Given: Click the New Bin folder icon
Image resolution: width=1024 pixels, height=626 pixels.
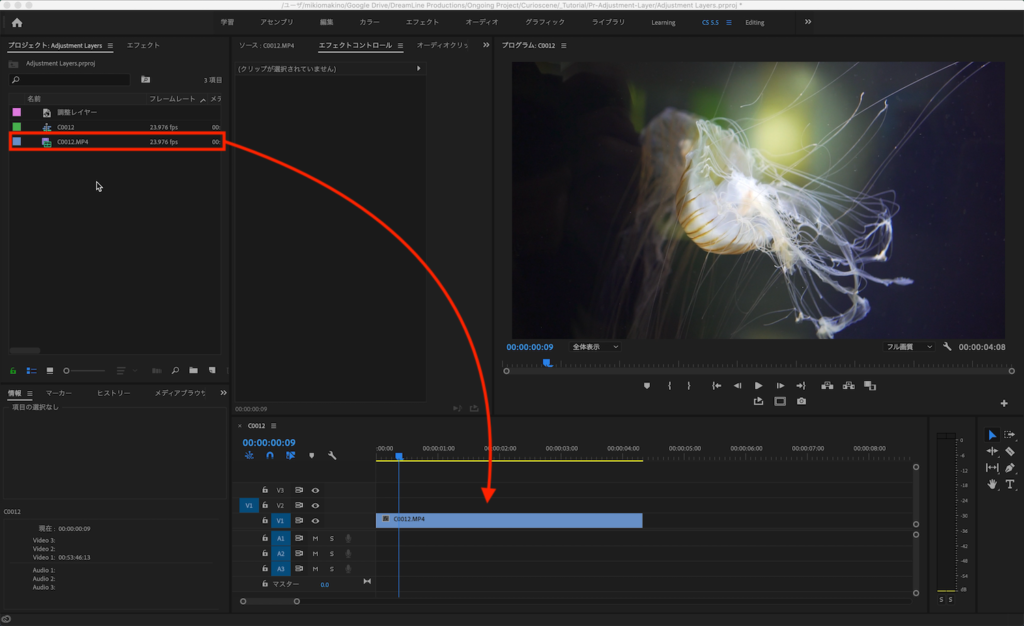Looking at the screenshot, I should point(193,370).
